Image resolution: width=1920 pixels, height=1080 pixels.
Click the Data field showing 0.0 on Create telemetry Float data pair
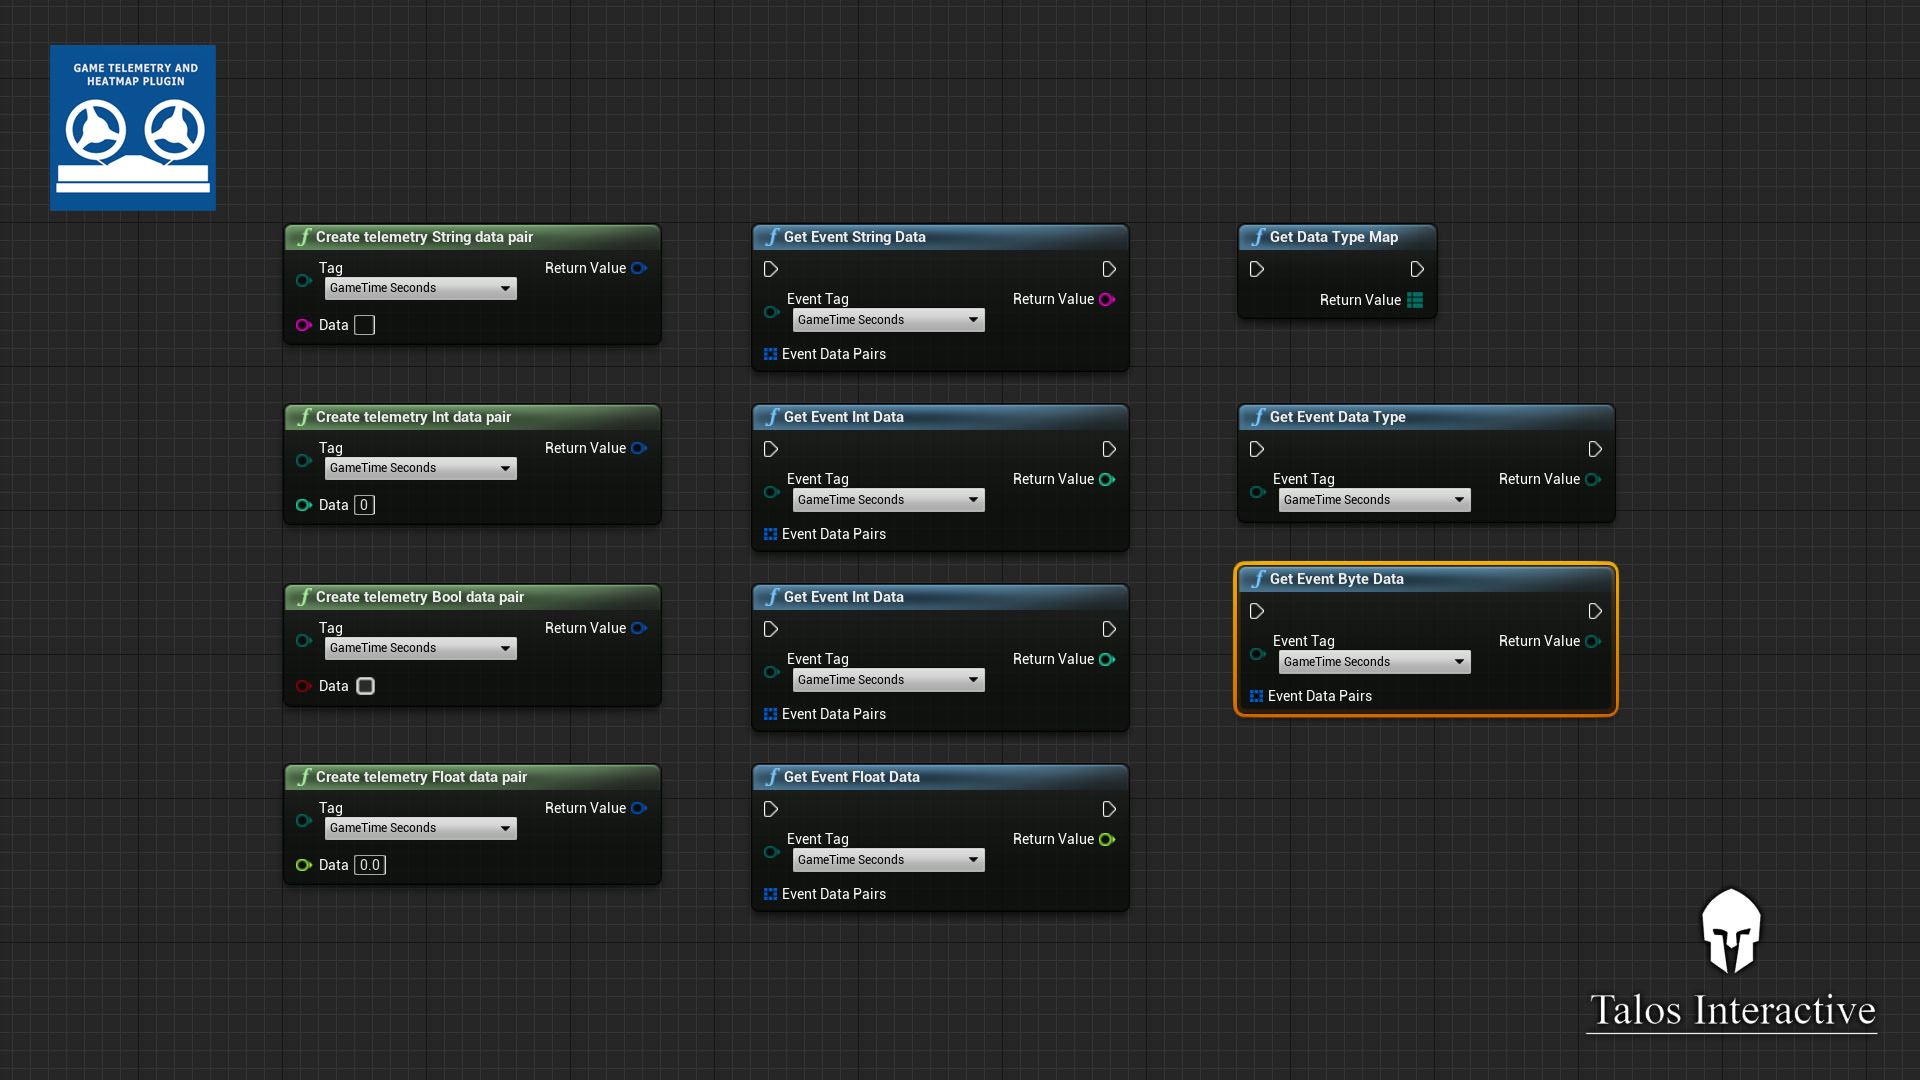[x=369, y=865]
